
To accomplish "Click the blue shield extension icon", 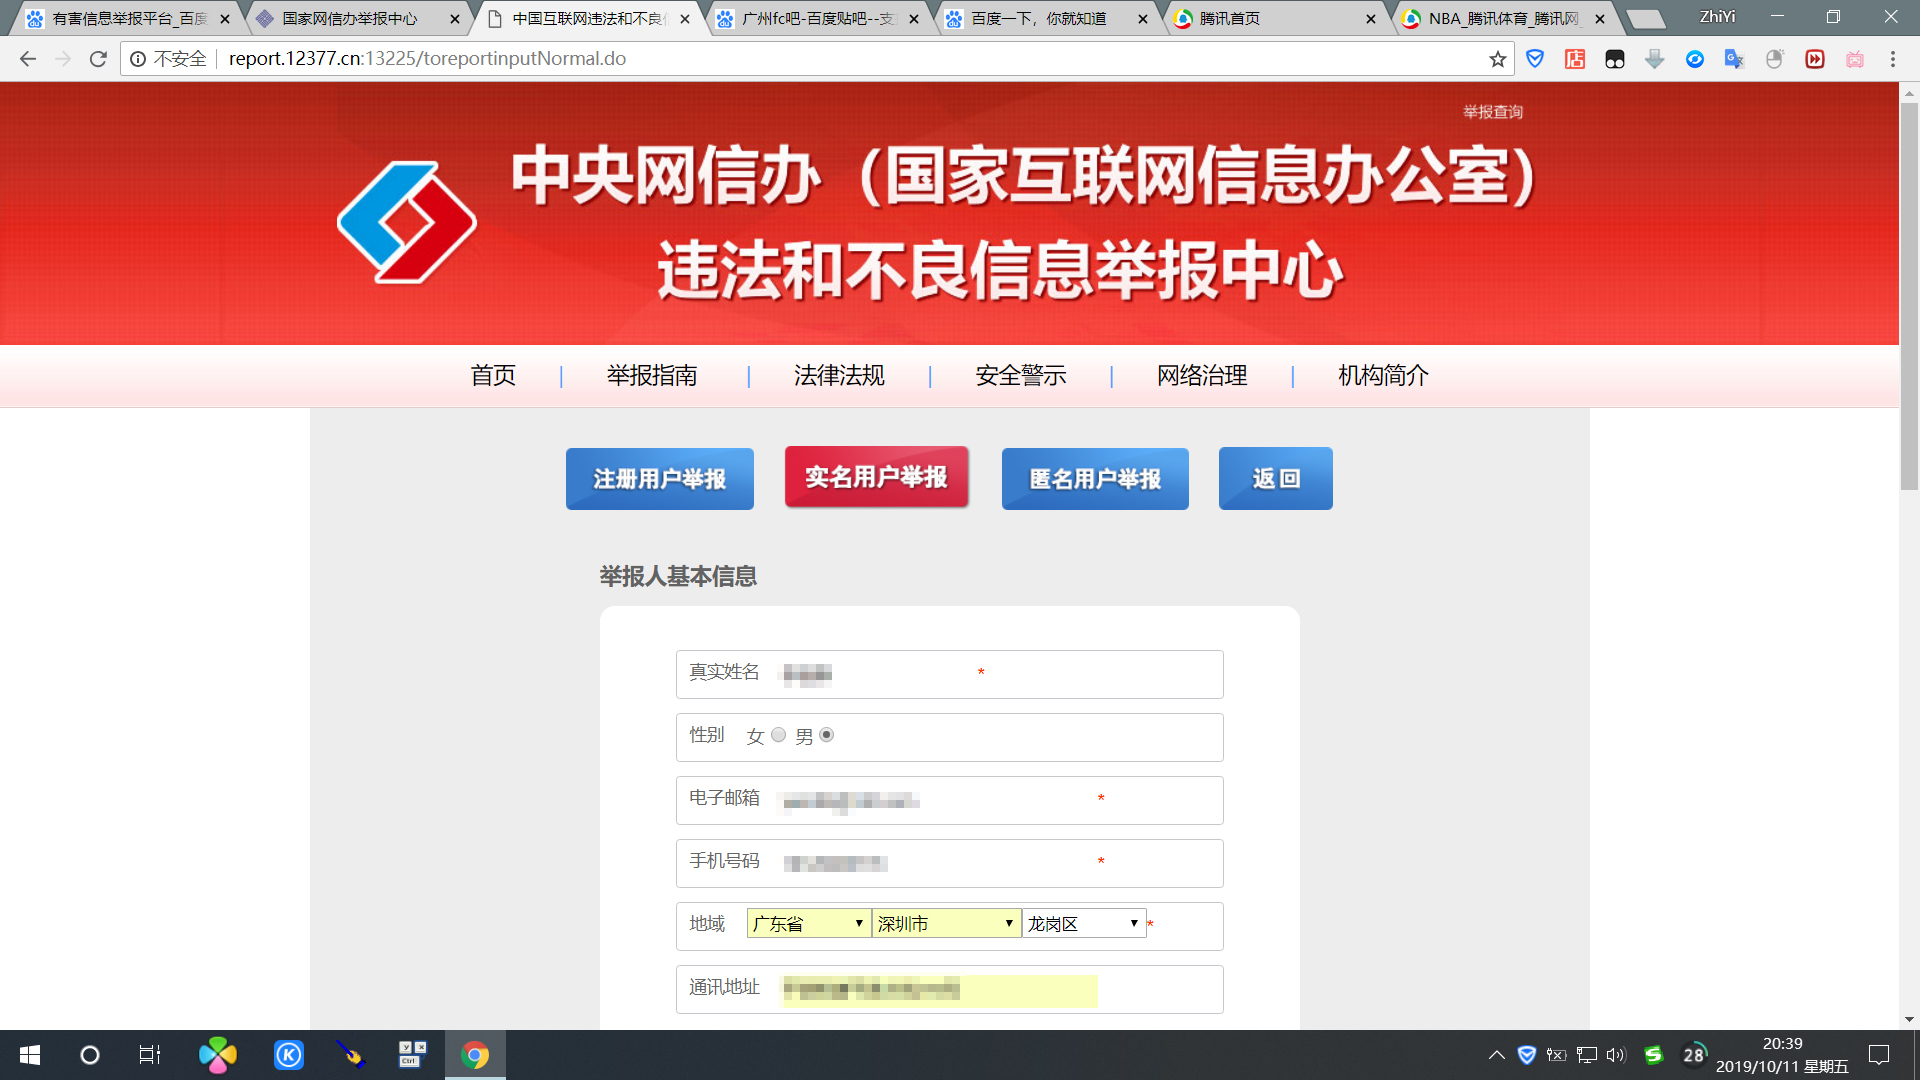I will tap(1535, 59).
